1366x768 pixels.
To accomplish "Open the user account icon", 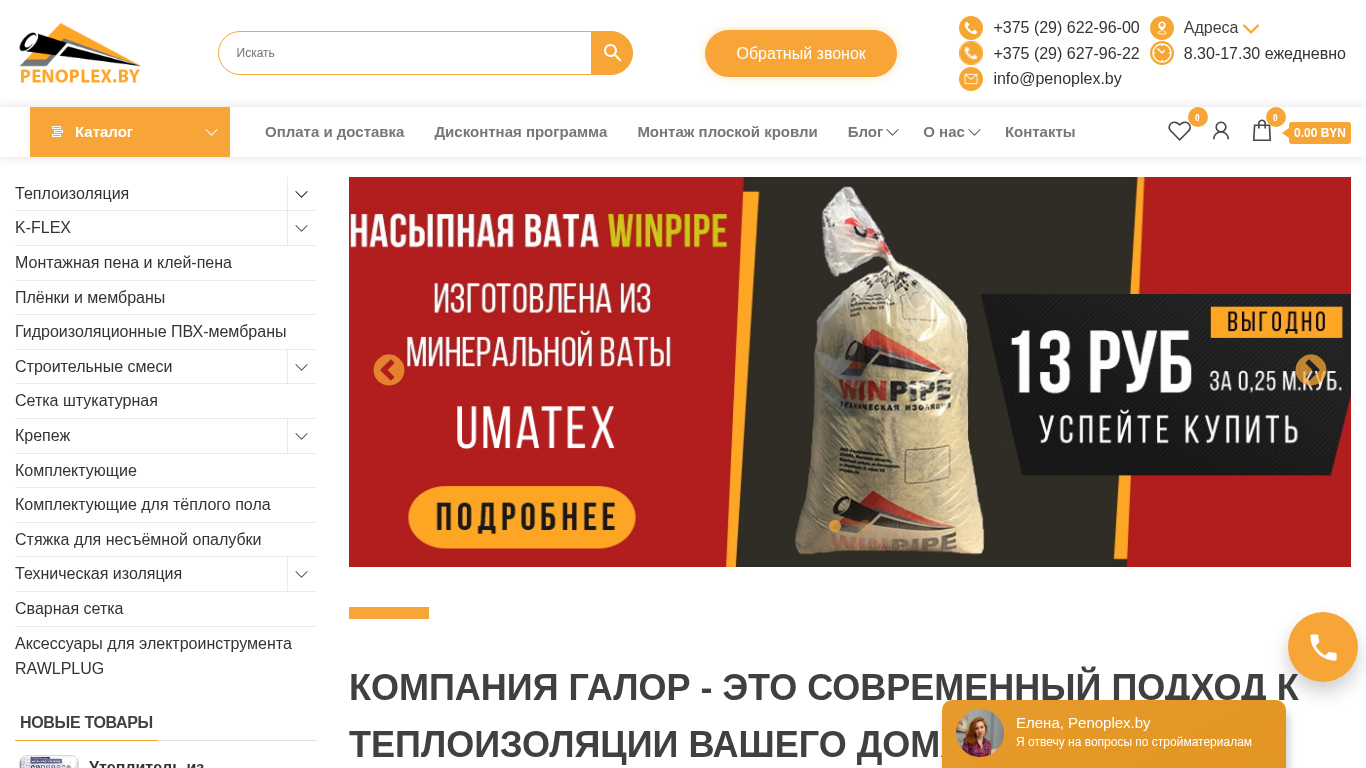I will [x=1221, y=131].
